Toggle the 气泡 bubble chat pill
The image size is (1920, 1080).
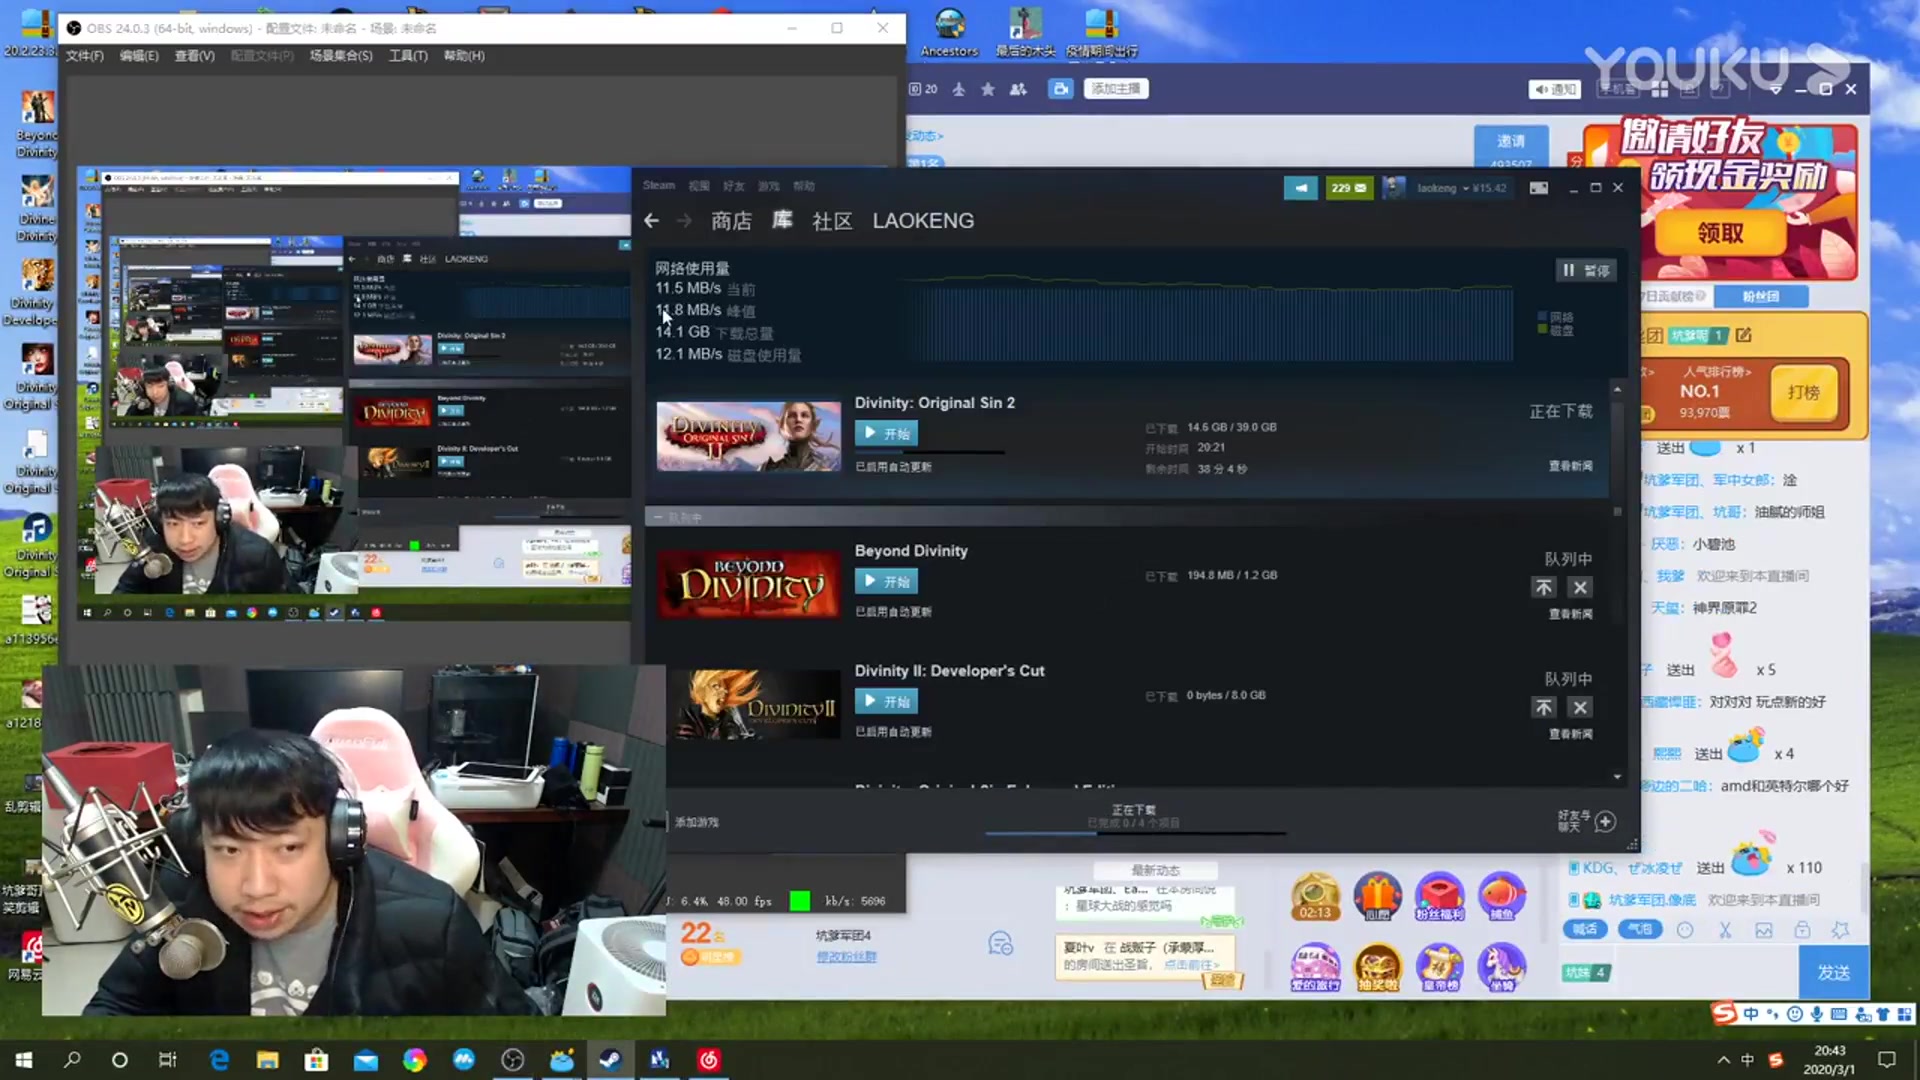[1640, 929]
